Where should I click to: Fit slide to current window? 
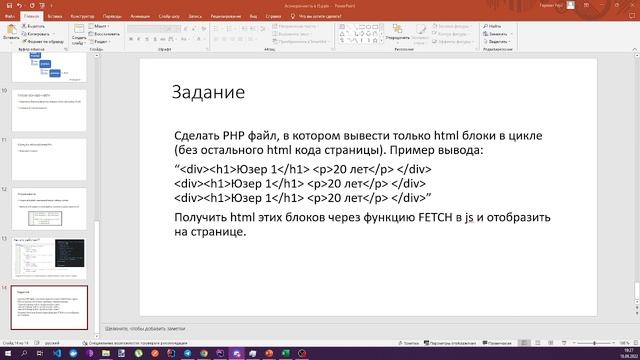[x=636, y=343]
